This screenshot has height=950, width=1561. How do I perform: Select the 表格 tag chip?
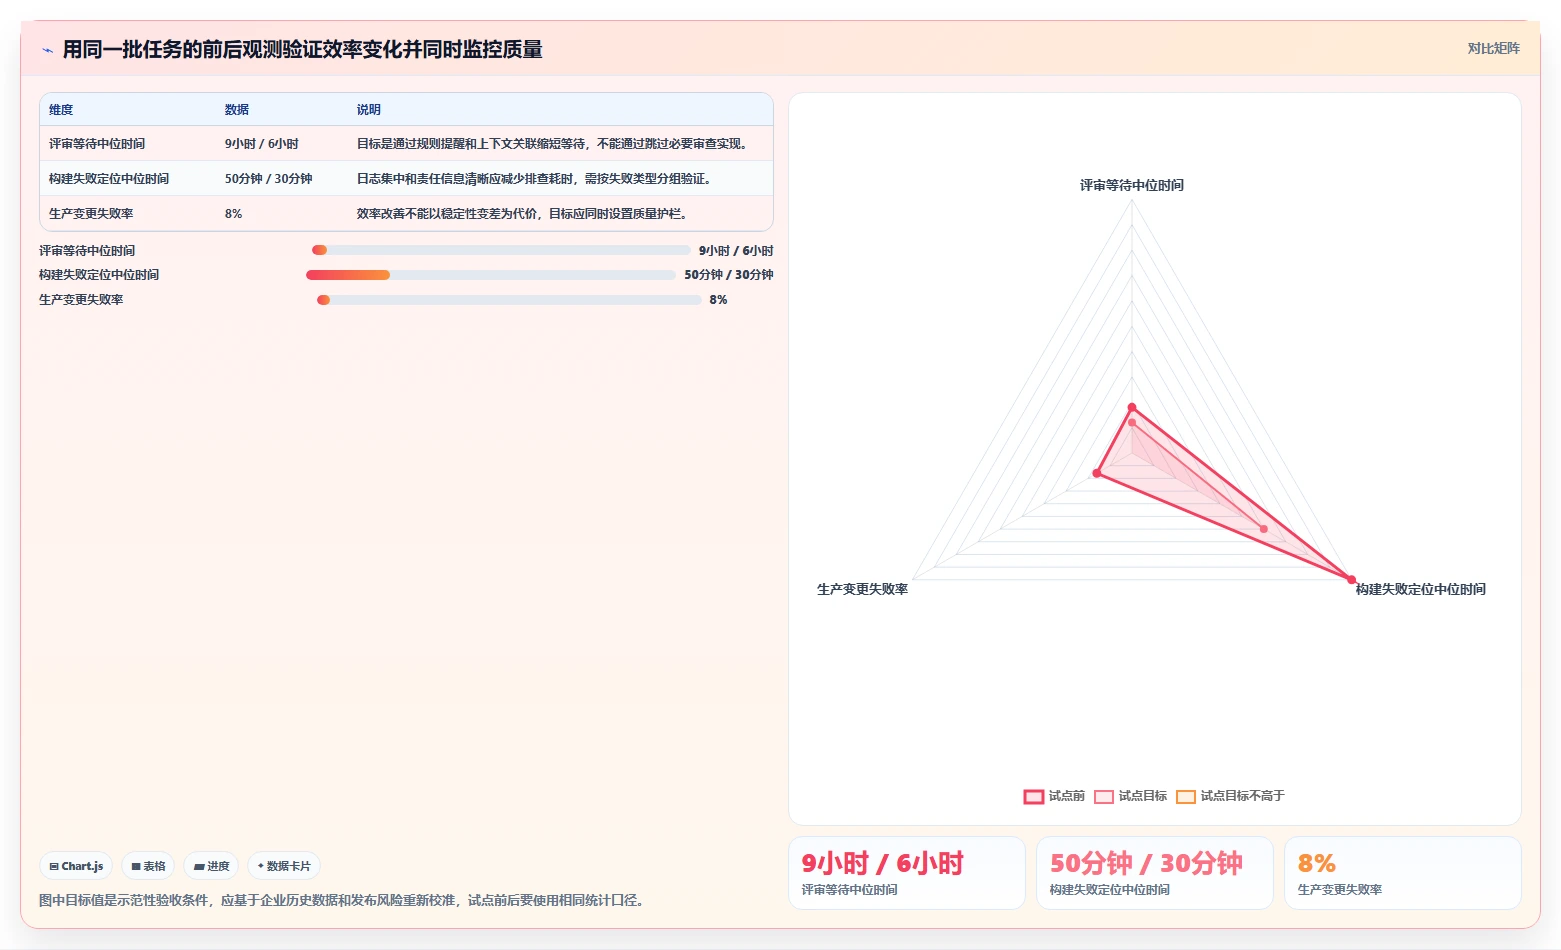coord(149,866)
